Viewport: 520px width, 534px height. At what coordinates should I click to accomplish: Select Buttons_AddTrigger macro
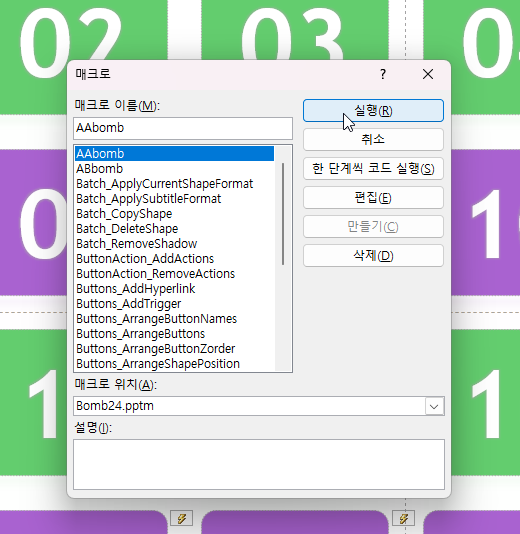[174, 303]
